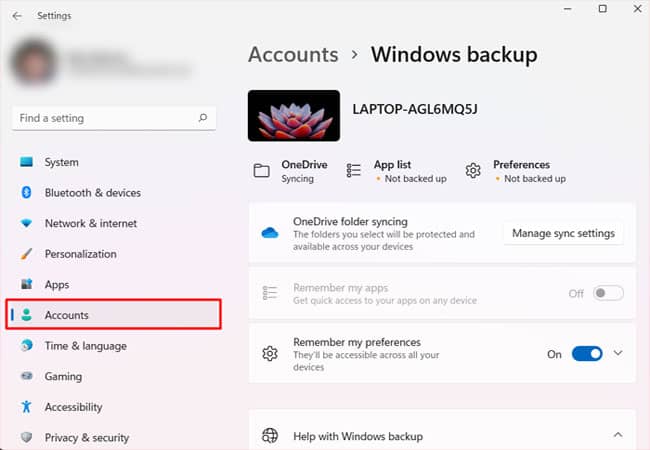The height and width of the screenshot is (450, 650).
Task: Collapse Help with Windows backup section
Action: click(618, 435)
